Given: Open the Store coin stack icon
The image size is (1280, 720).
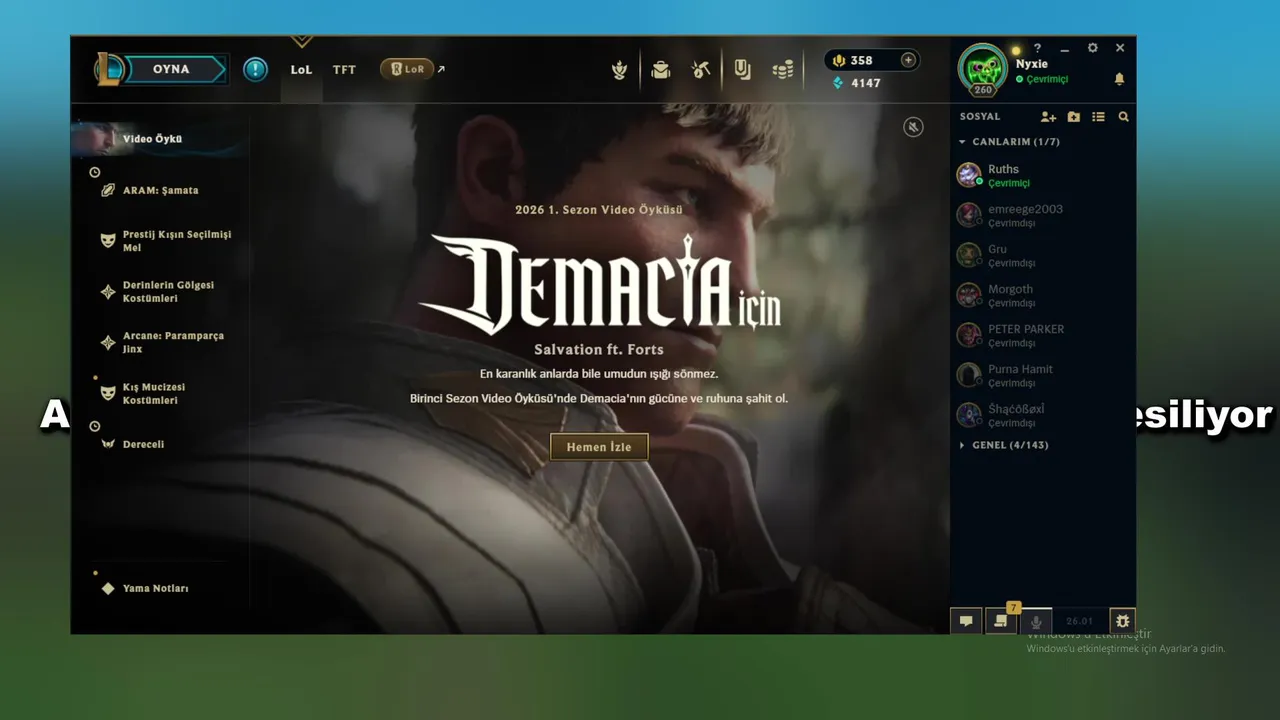Looking at the screenshot, I should 783,69.
